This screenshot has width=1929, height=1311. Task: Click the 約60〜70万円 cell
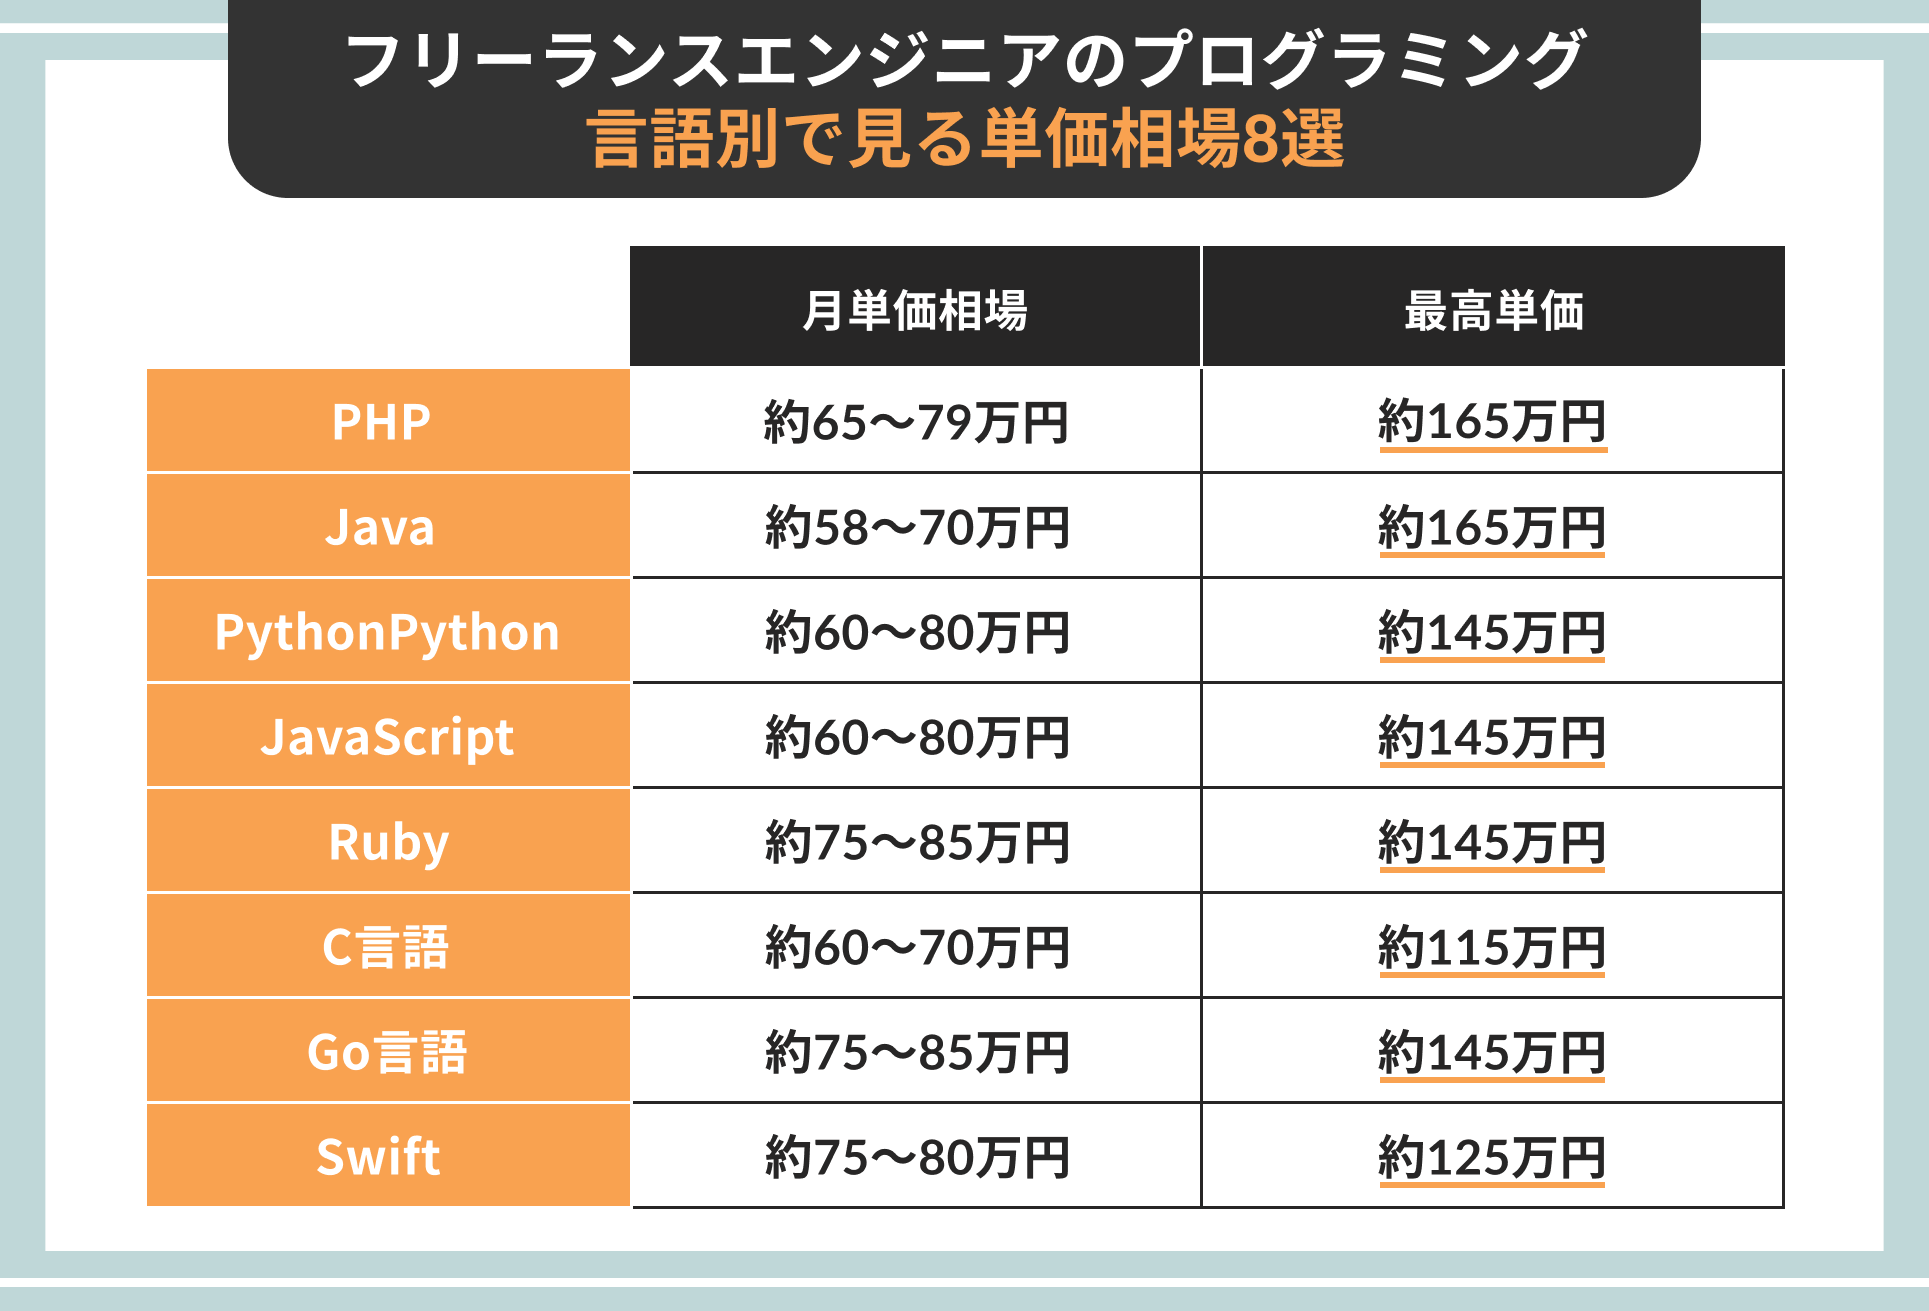916,946
